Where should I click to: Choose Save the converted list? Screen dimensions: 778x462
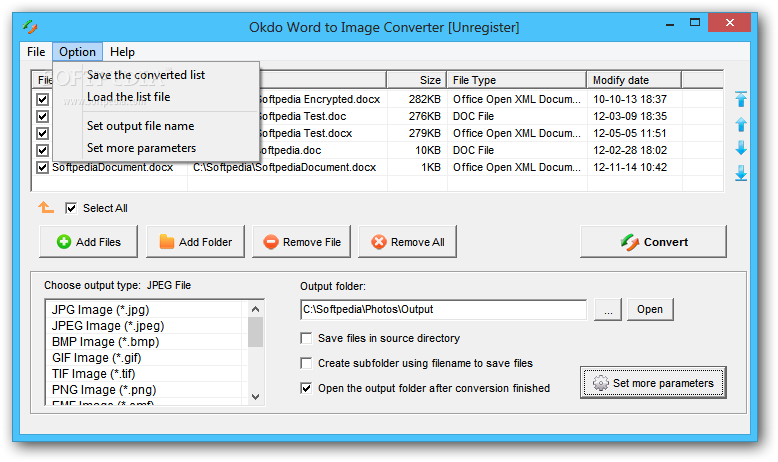(x=156, y=75)
